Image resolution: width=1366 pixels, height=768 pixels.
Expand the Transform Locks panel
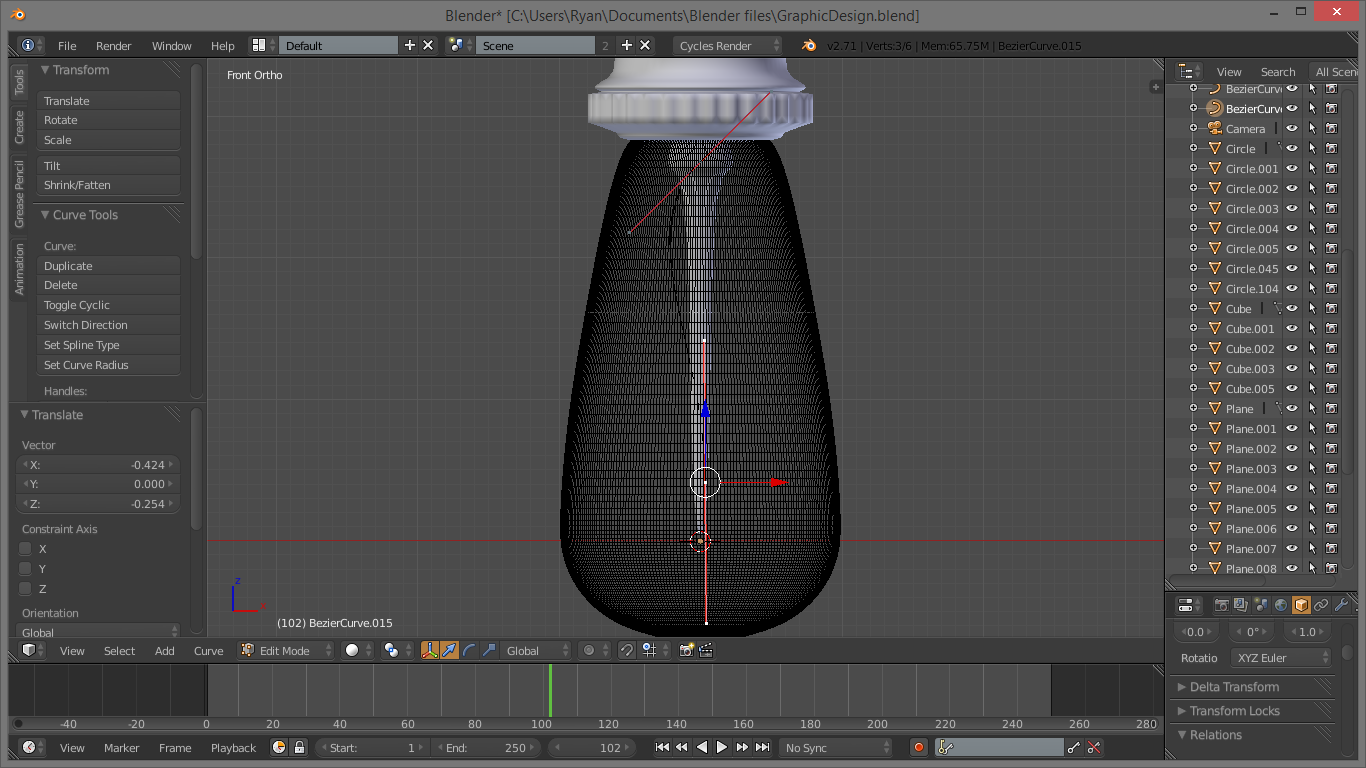1234,711
